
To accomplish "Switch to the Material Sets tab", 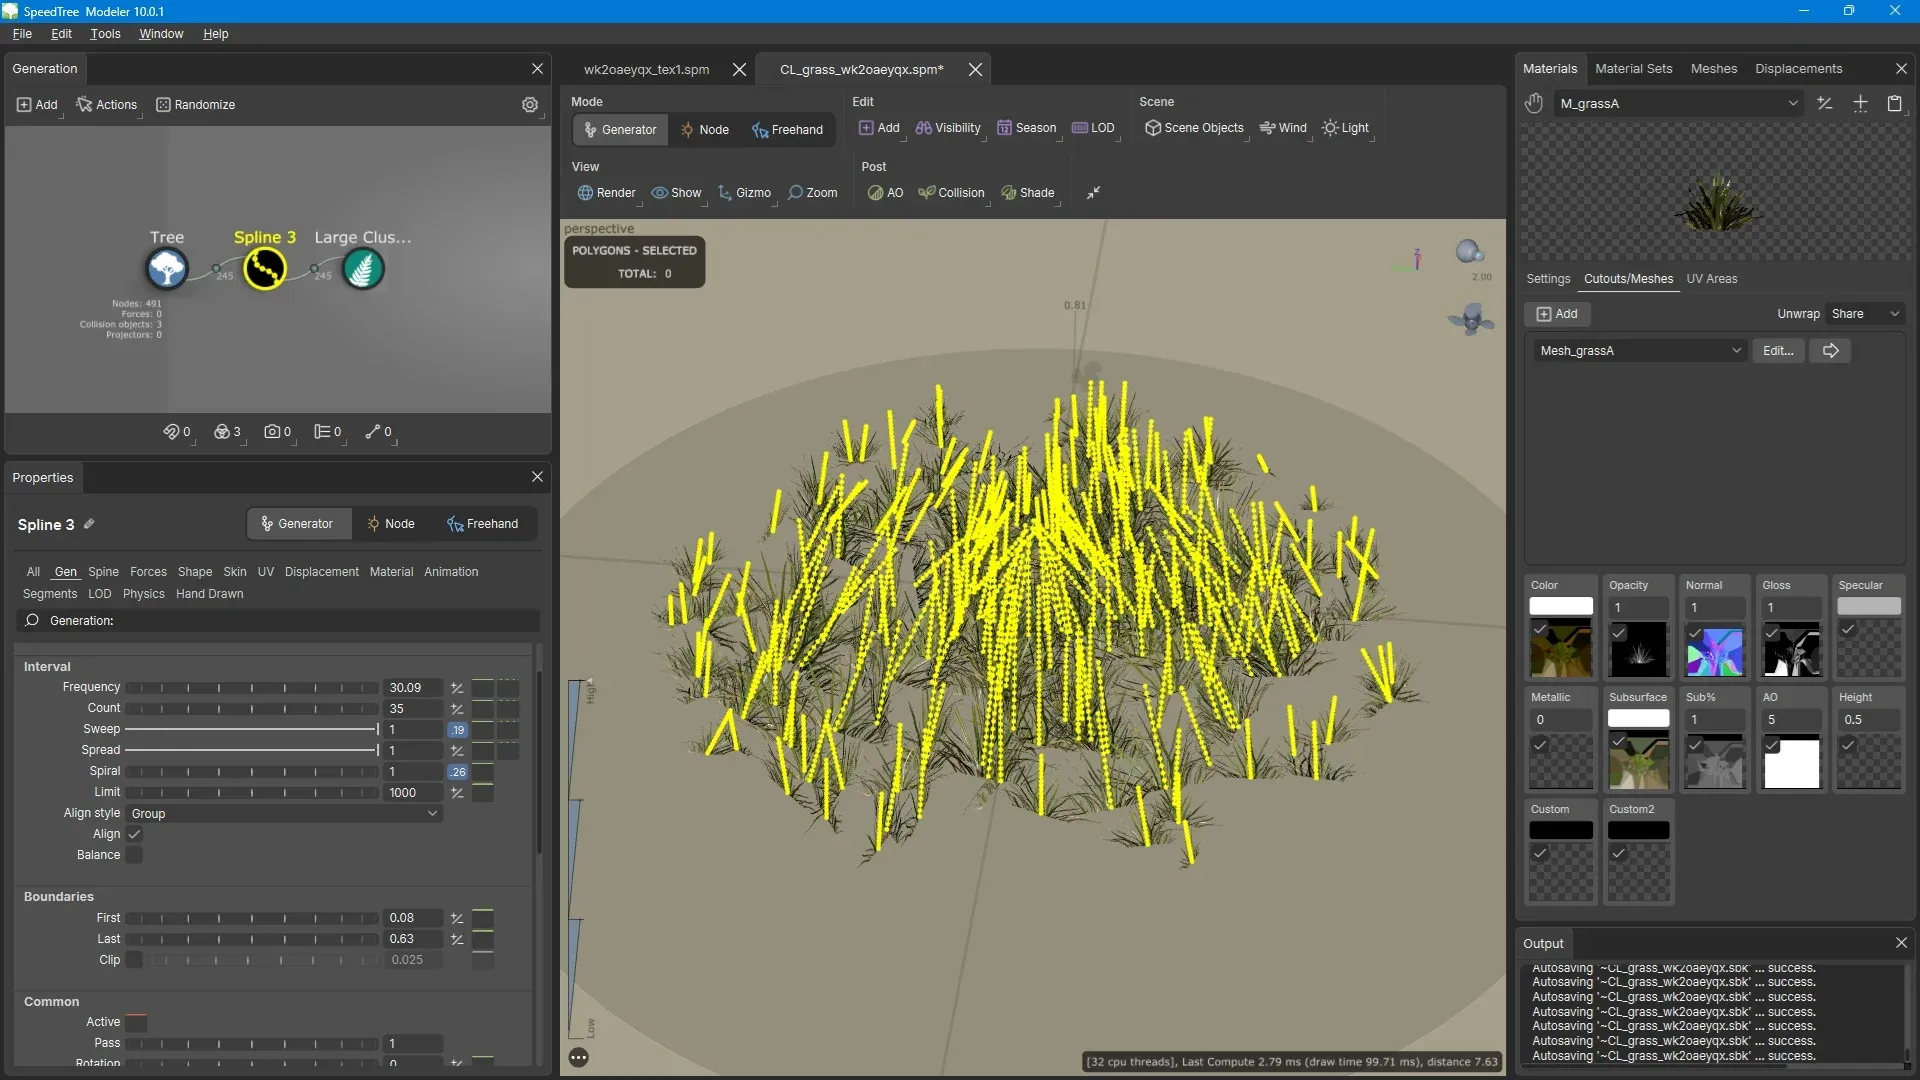I will 1633,69.
